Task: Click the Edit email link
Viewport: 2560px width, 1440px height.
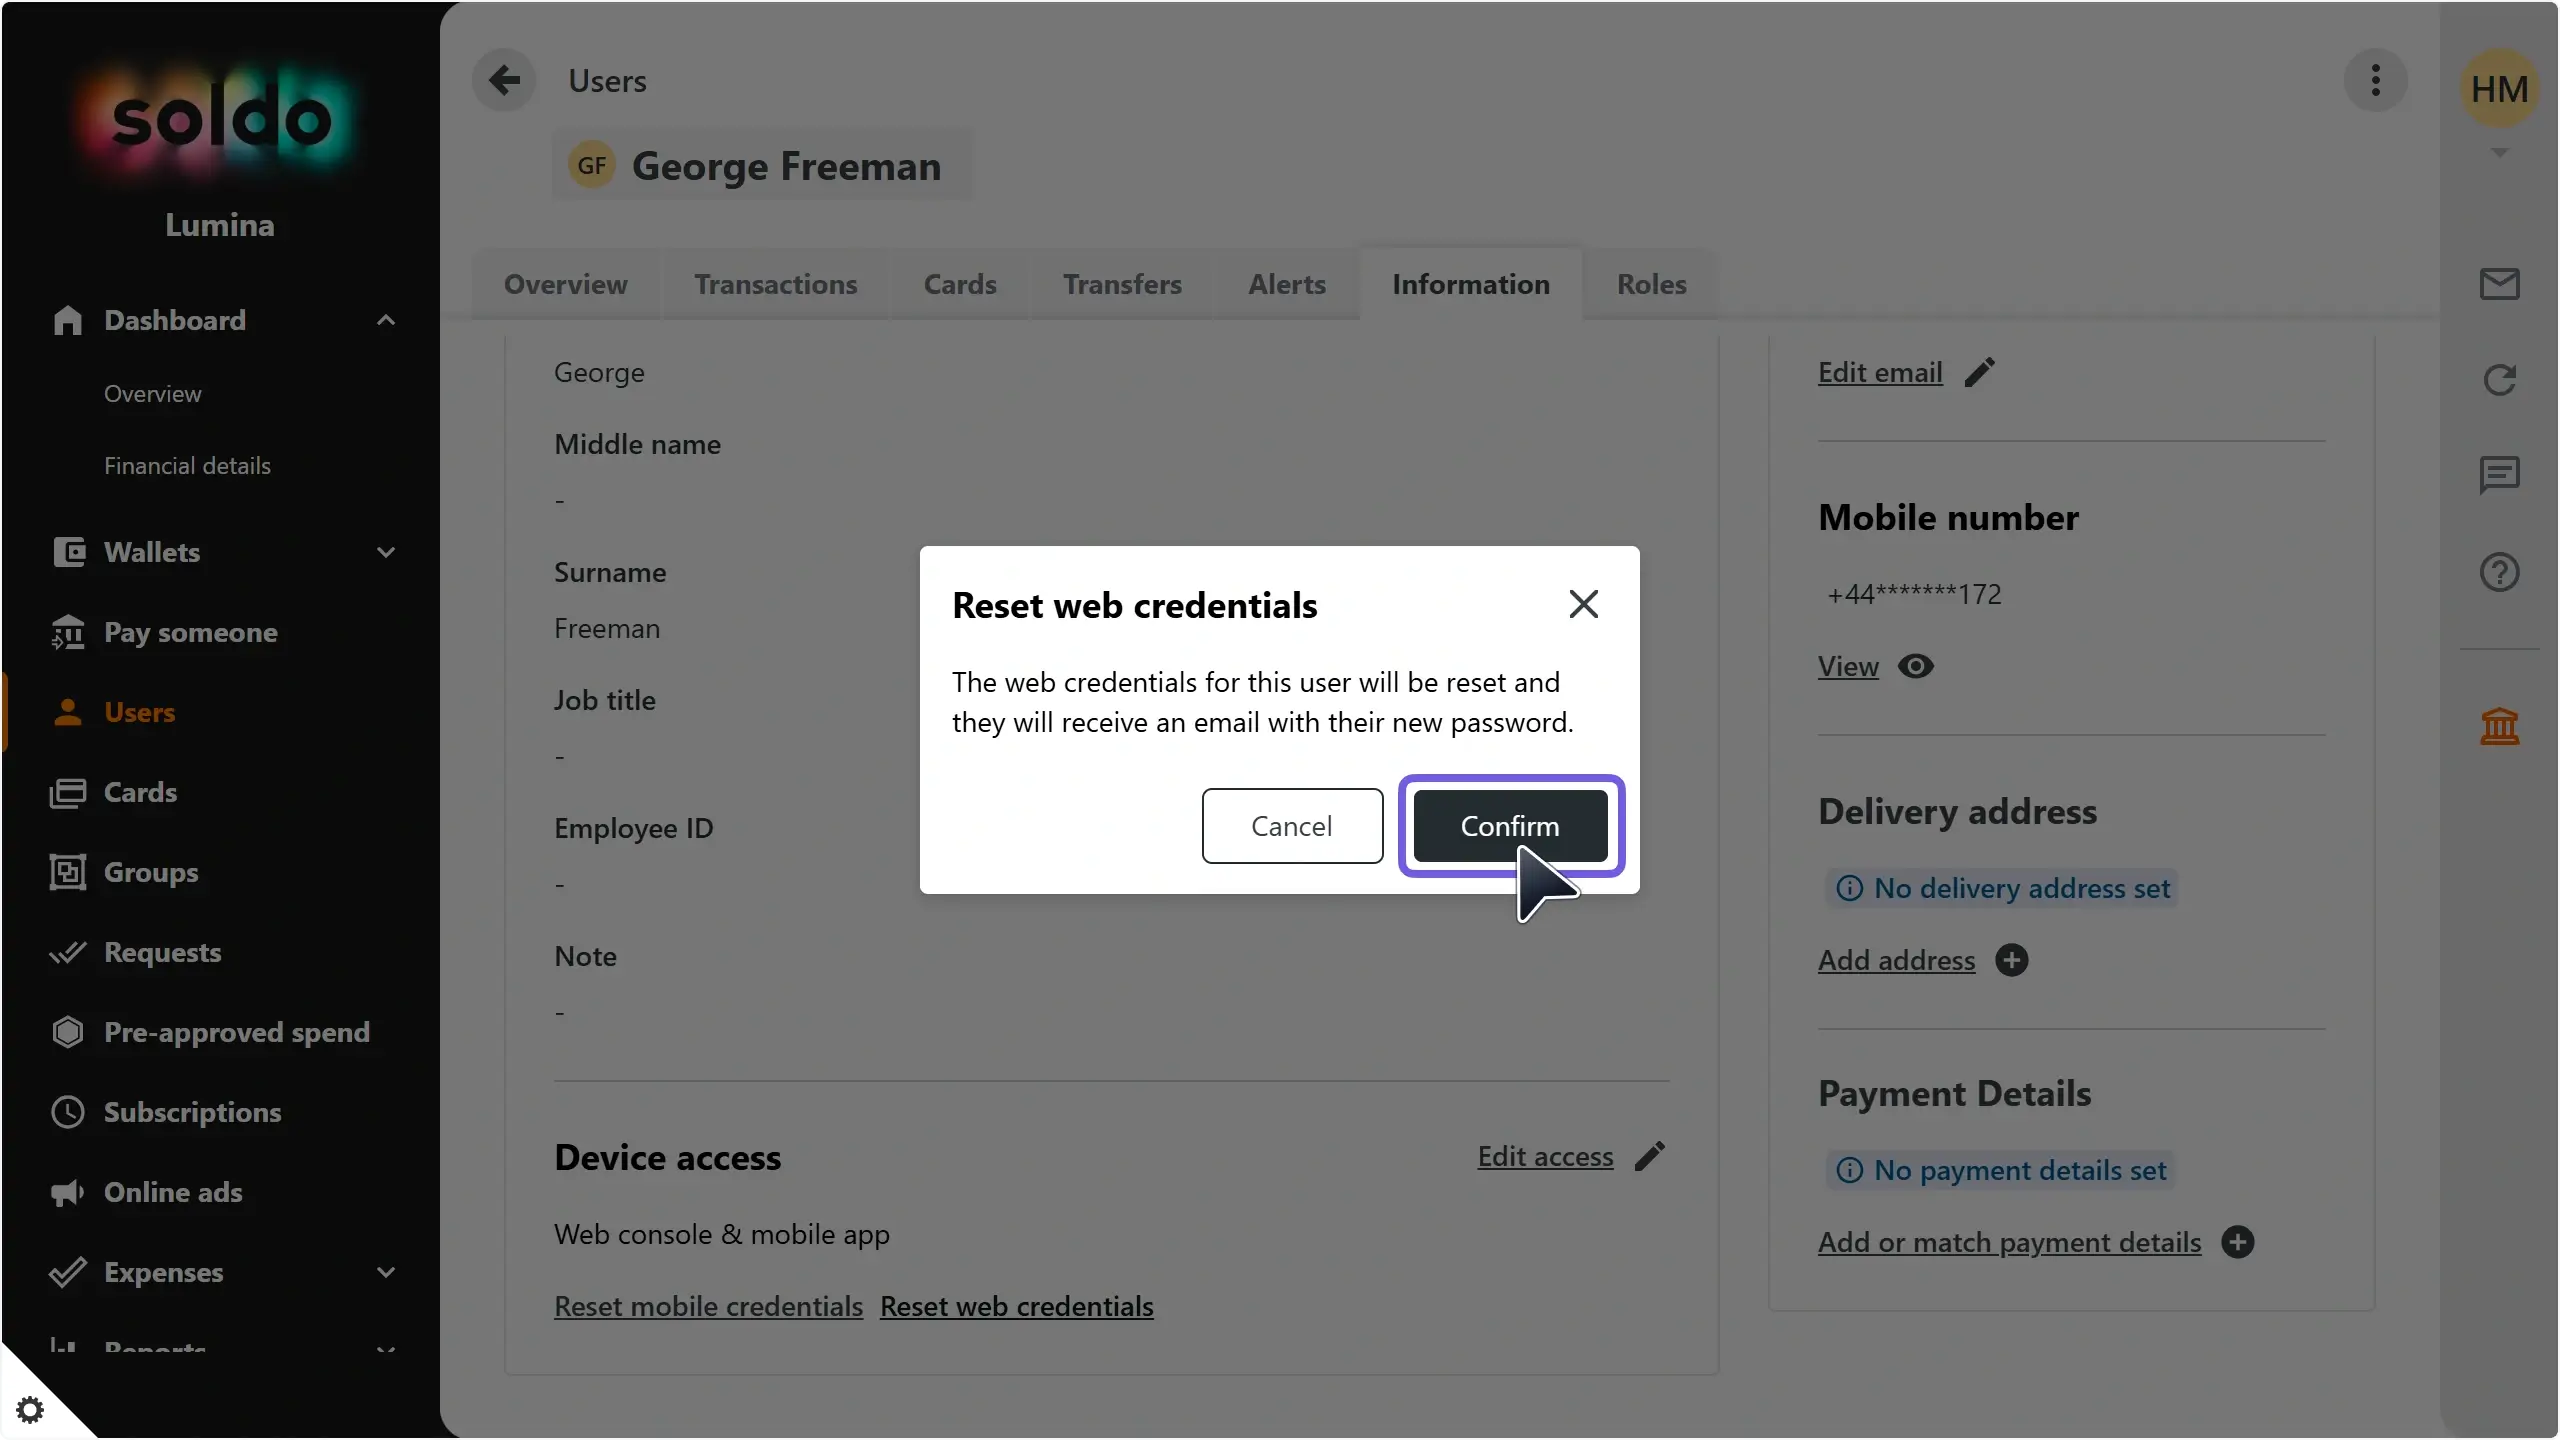Action: tap(1880, 372)
